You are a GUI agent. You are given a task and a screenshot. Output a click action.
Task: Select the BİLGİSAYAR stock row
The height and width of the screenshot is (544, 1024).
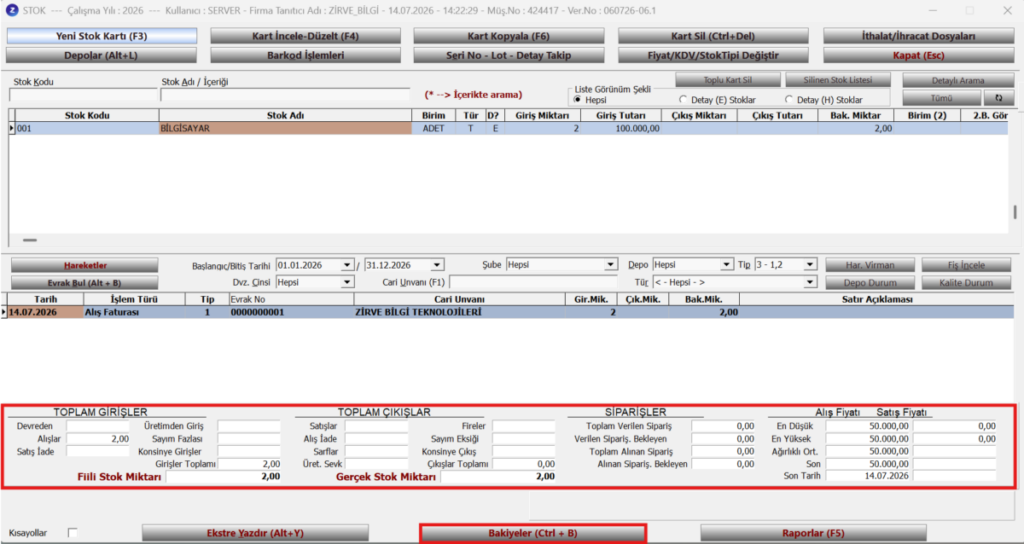click(509, 129)
